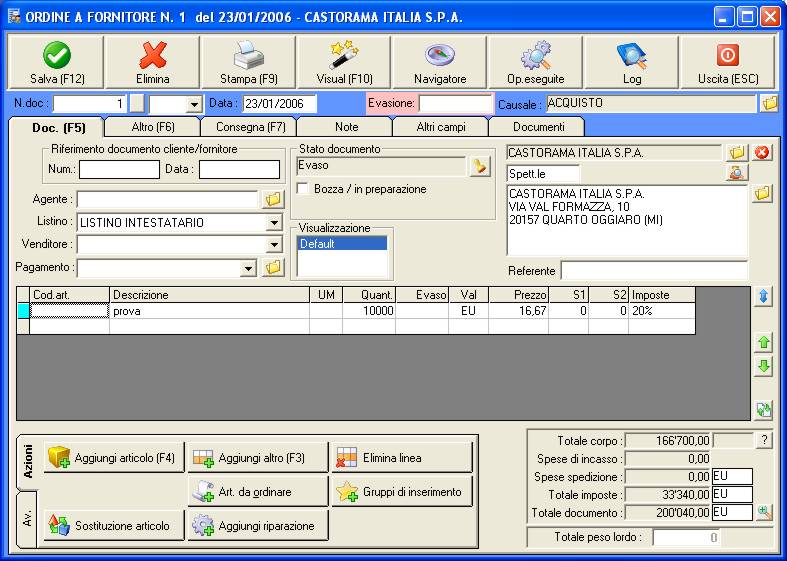This screenshot has width=787, height=561.
Task: Expand the Pagamento dropdown
Action: click(x=248, y=268)
